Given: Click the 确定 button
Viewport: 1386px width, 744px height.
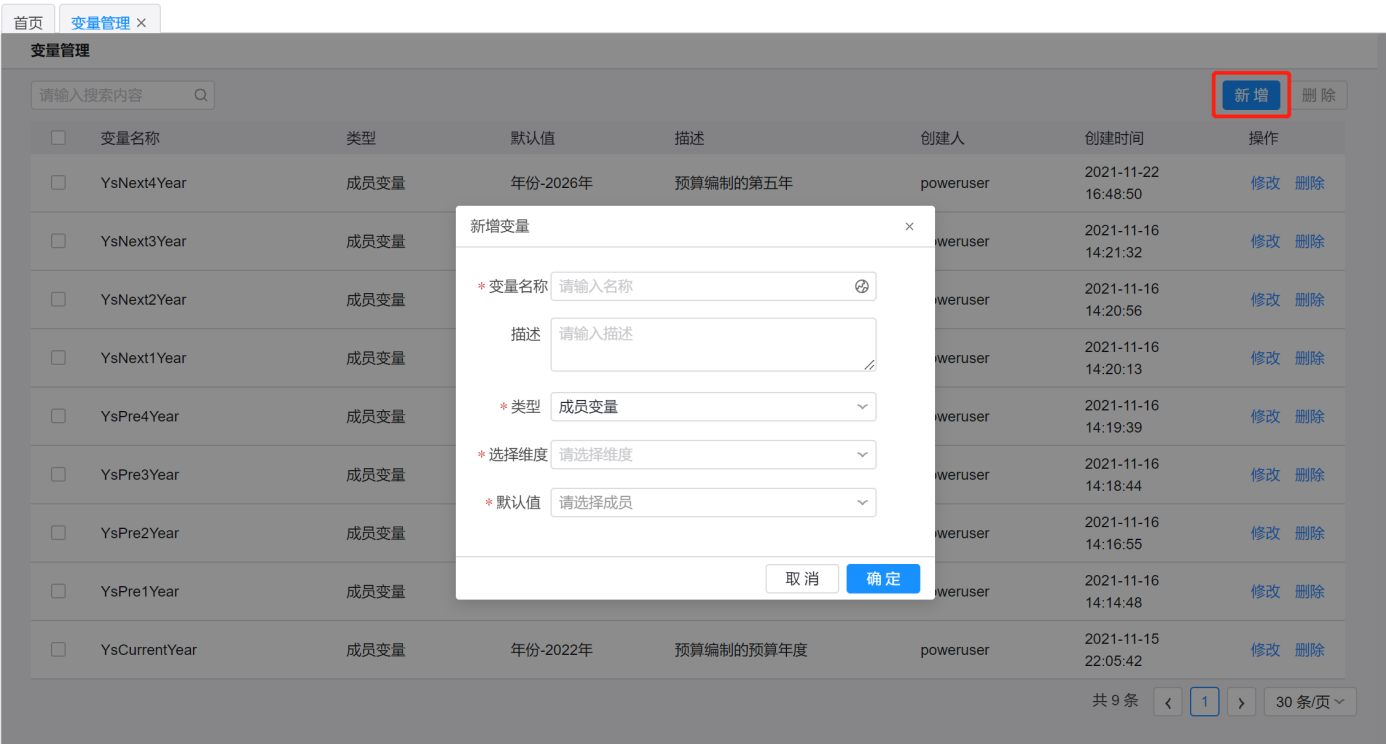Looking at the screenshot, I should click(883, 579).
